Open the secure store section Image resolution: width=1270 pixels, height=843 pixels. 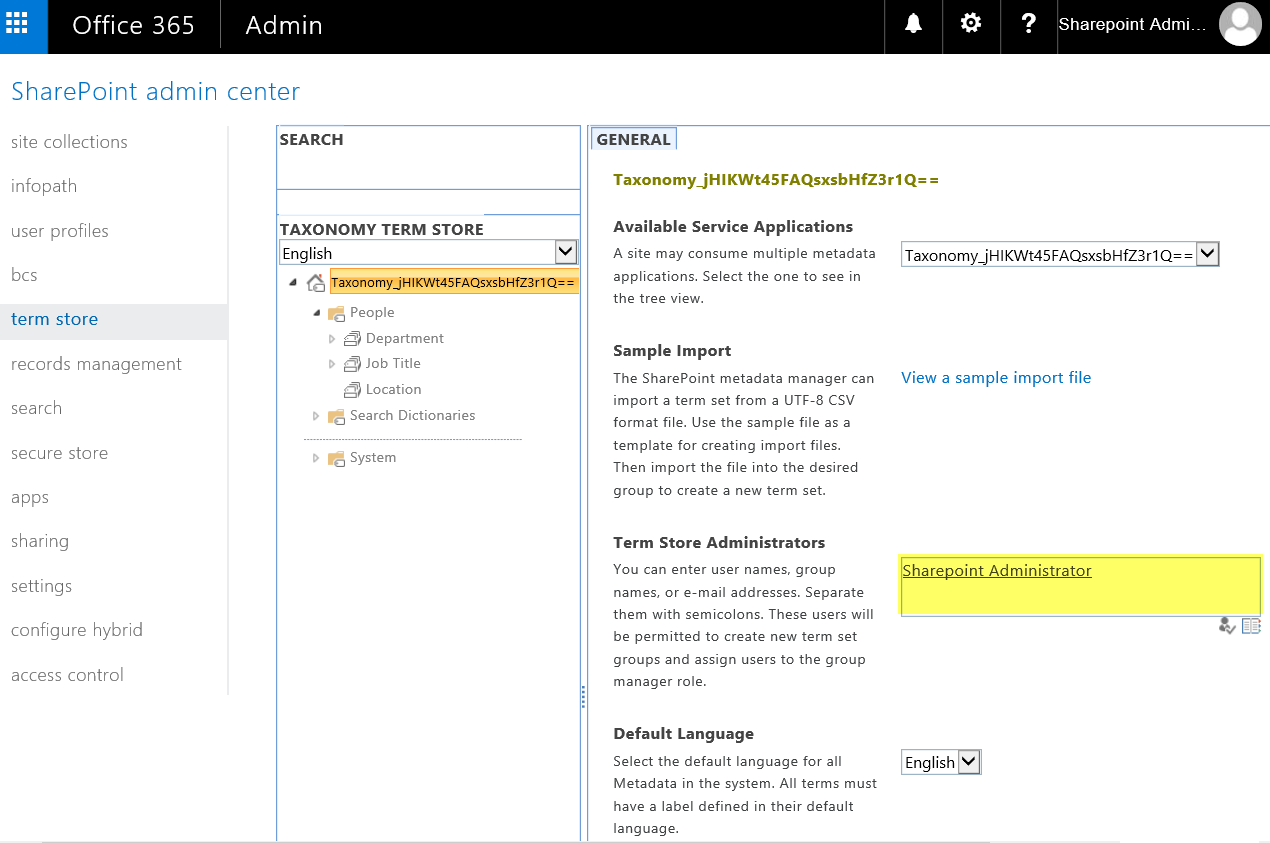pyautogui.click(x=59, y=453)
